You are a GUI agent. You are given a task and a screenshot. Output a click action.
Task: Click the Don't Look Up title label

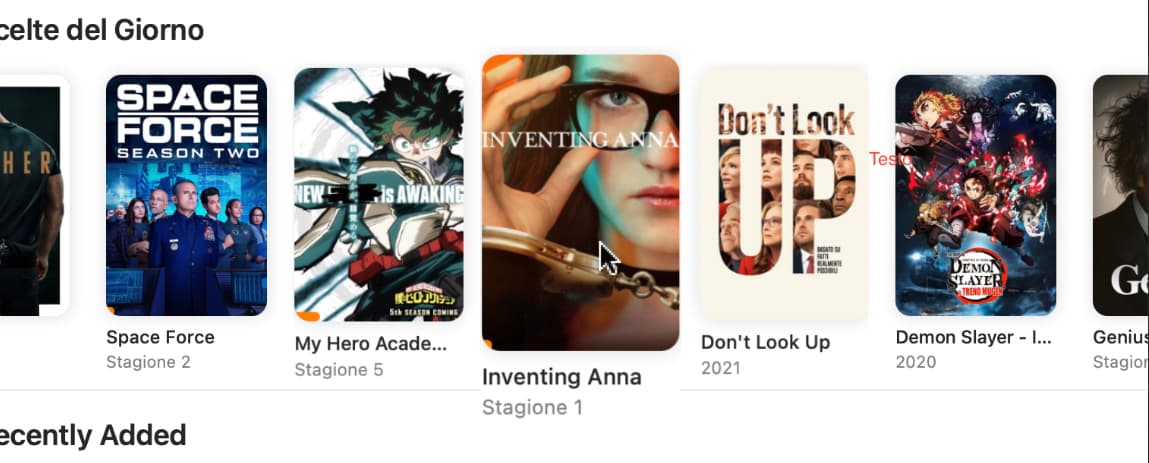point(766,343)
